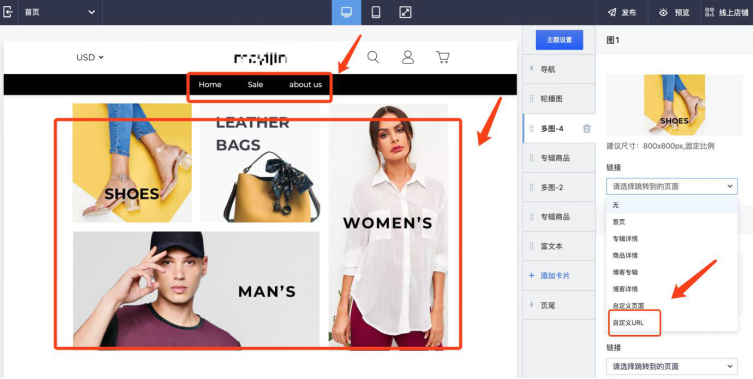The height and width of the screenshot is (379, 753).
Task: Choose 商品详情 in the link dropdown
Action: [671, 256]
